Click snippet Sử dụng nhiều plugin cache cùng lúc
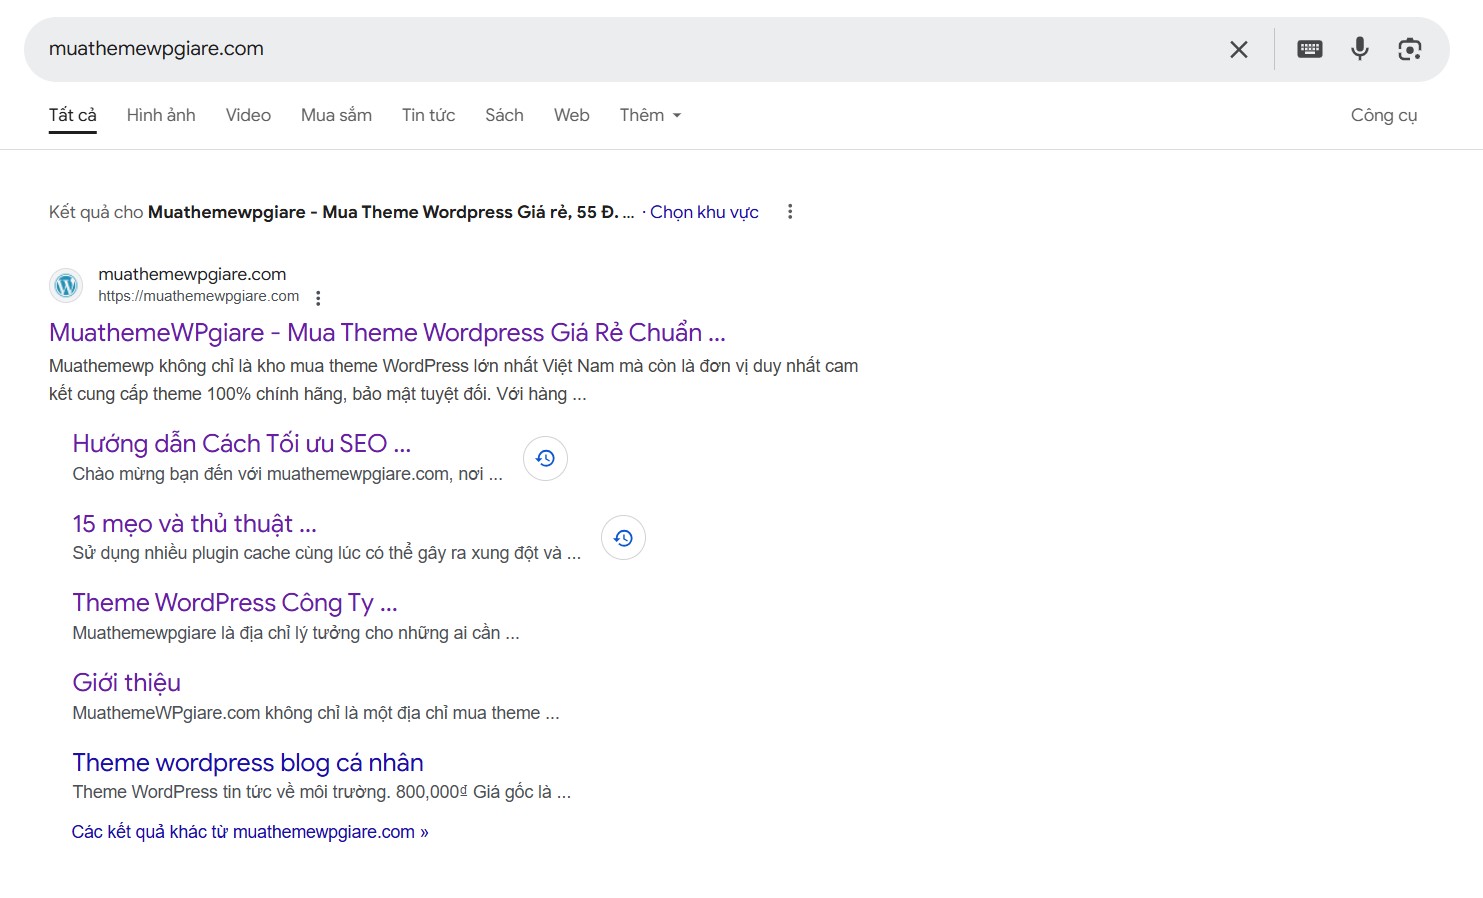The image size is (1483, 898). point(326,553)
